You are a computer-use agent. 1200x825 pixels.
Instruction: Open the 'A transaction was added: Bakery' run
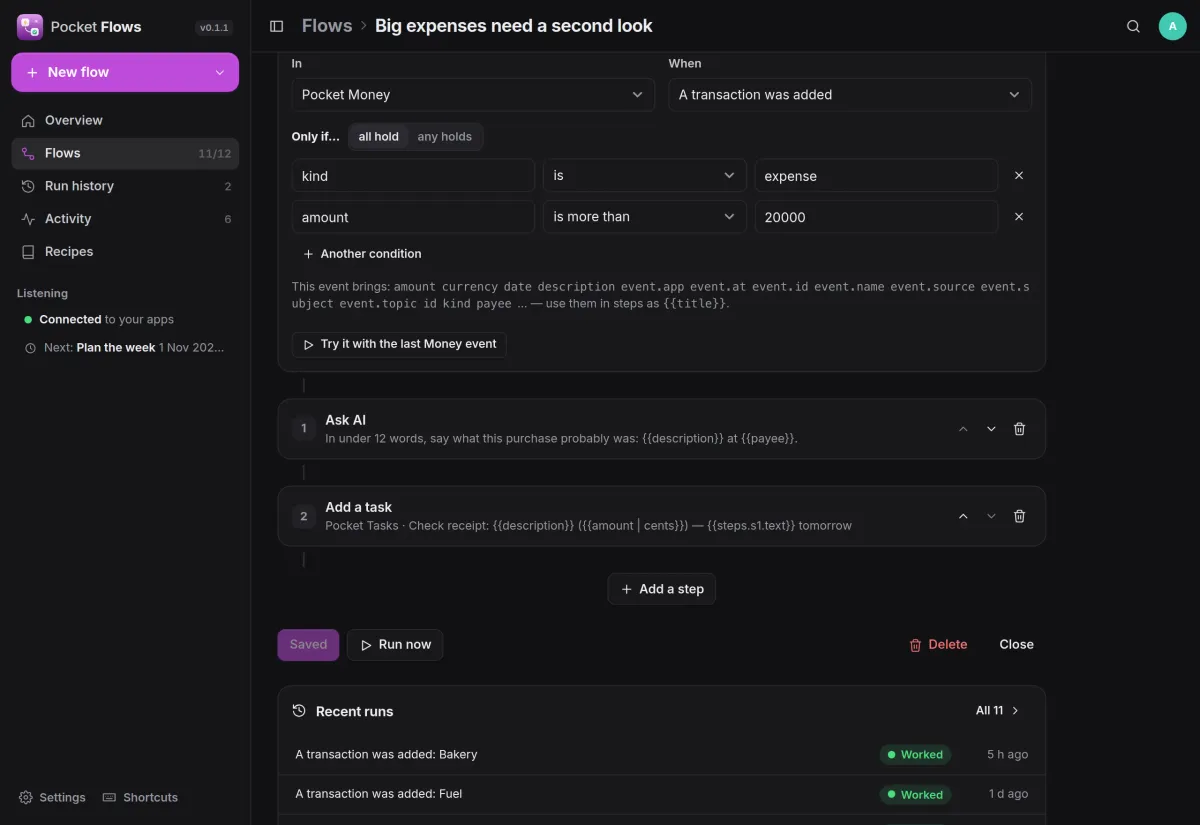click(662, 755)
